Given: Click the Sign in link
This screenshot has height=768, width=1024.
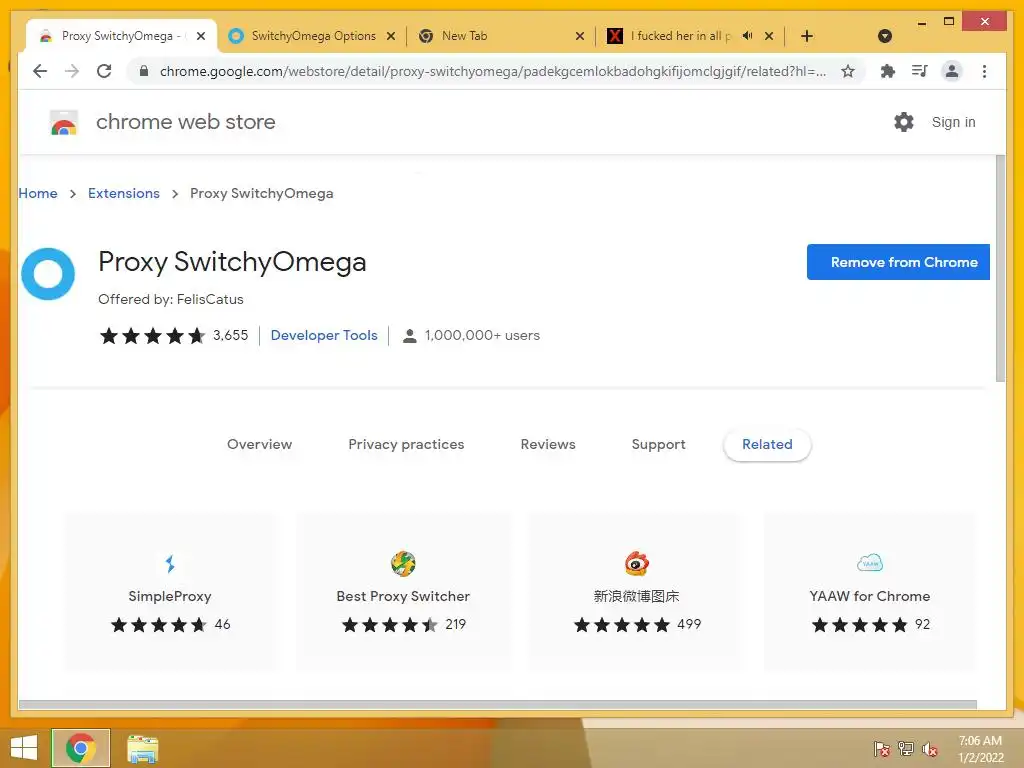Looking at the screenshot, I should pyautogui.click(x=953, y=122).
